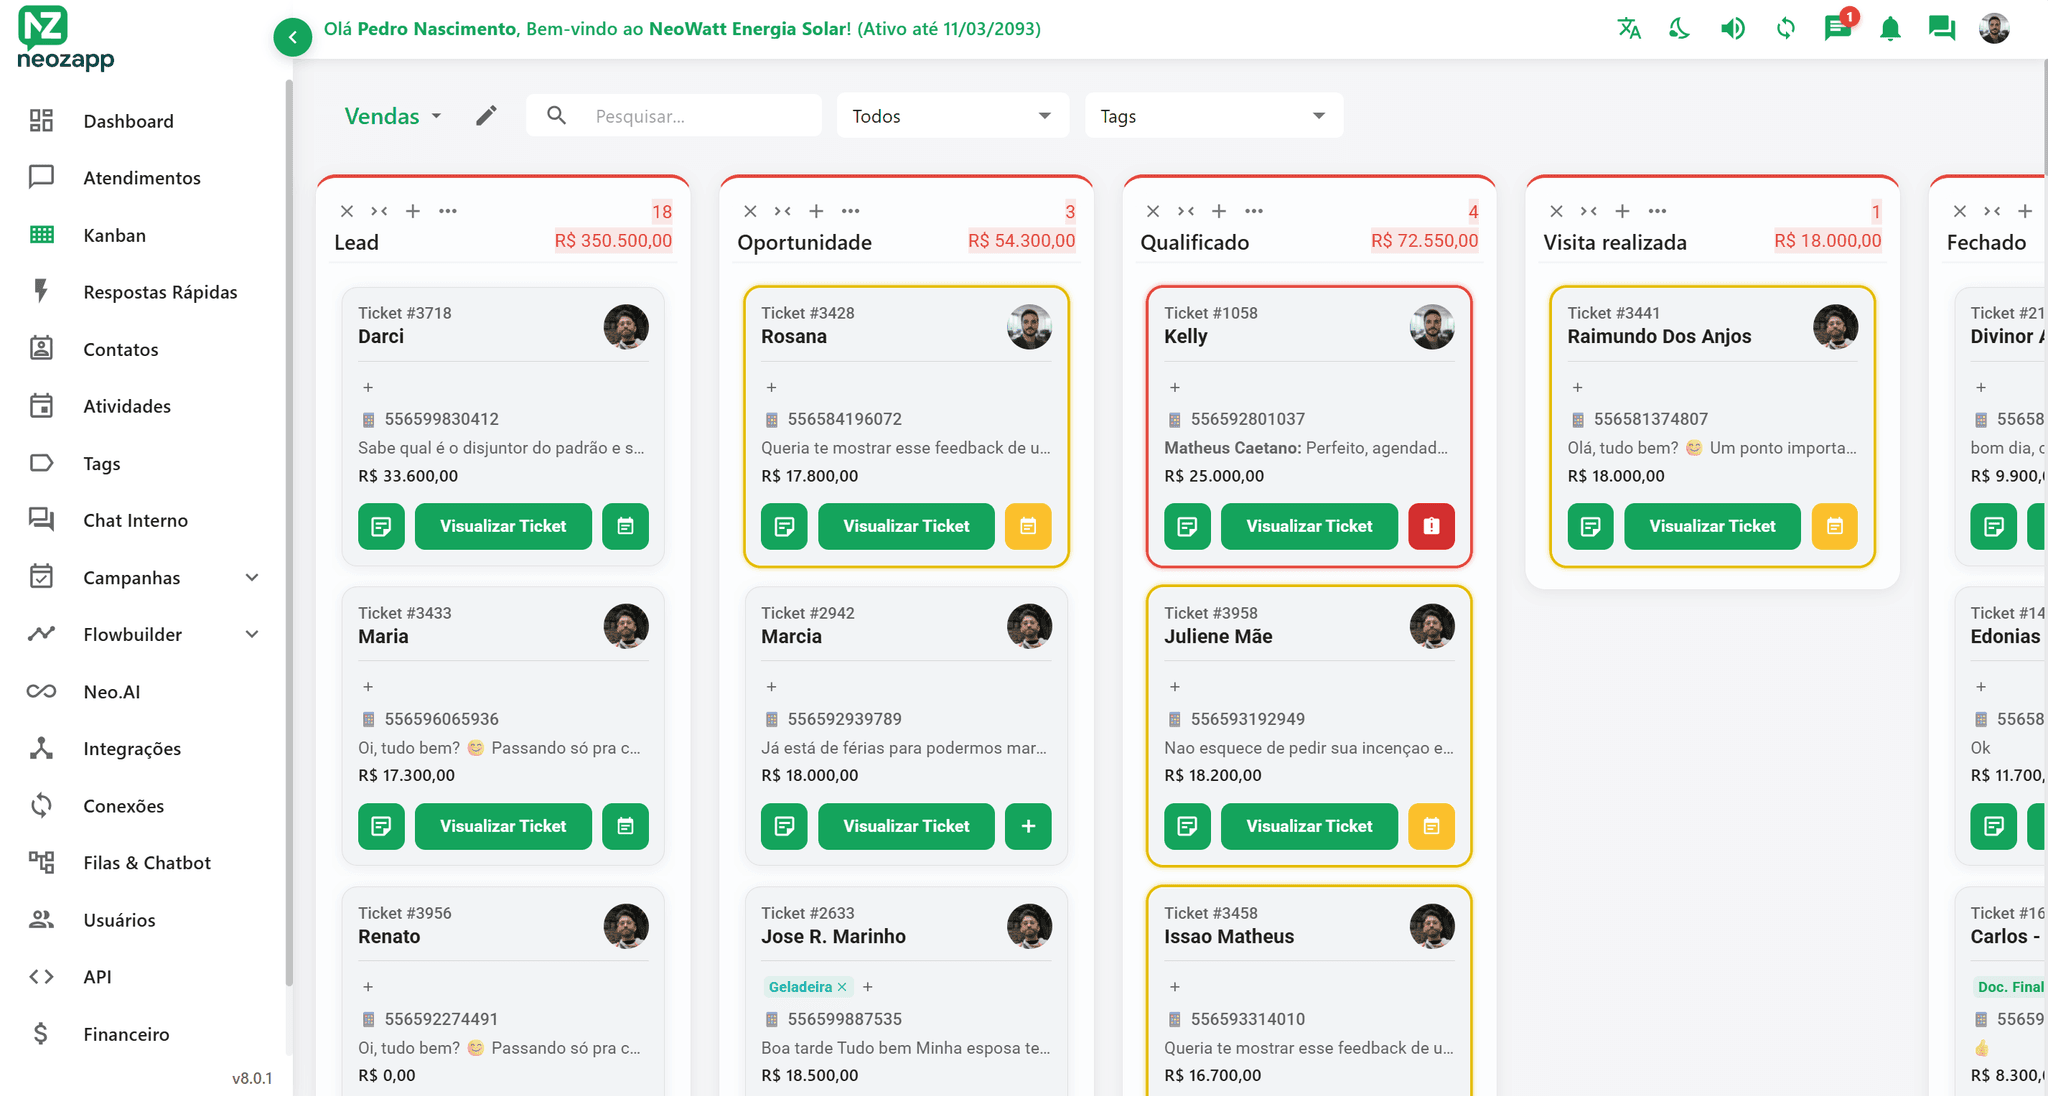This screenshot has width=2048, height=1096.
Task: Click Visualizar Ticket on Rosana's card
Action: point(906,526)
